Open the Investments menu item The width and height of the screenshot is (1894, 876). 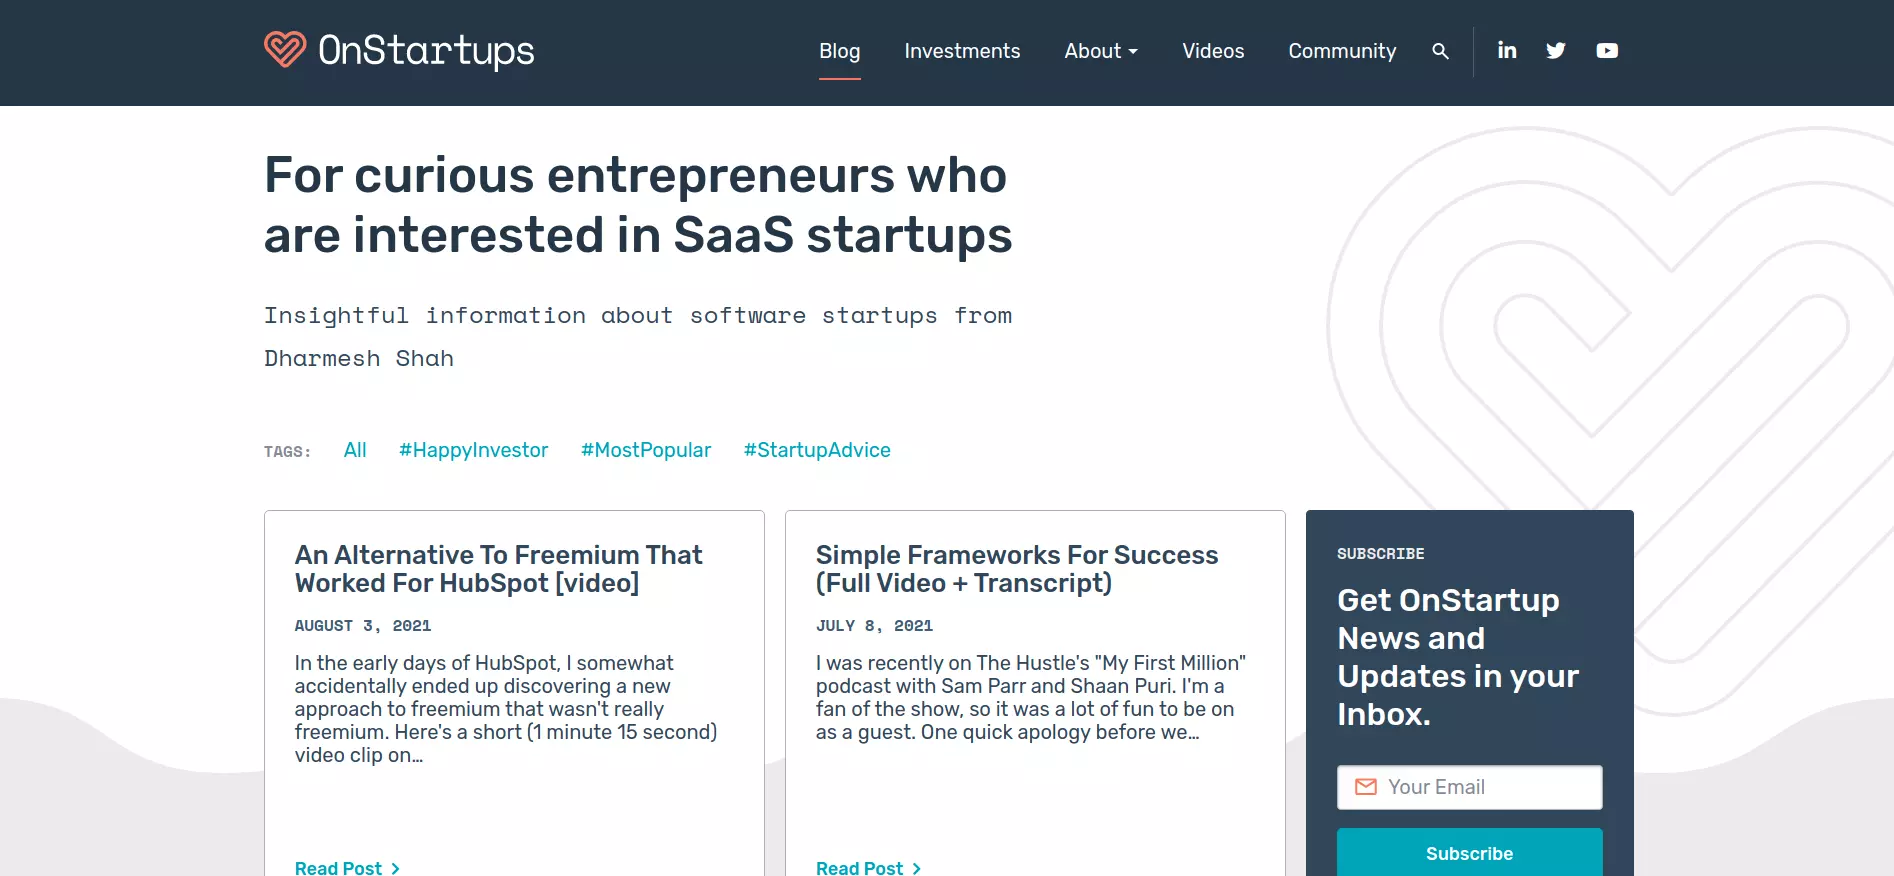[962, 51]
